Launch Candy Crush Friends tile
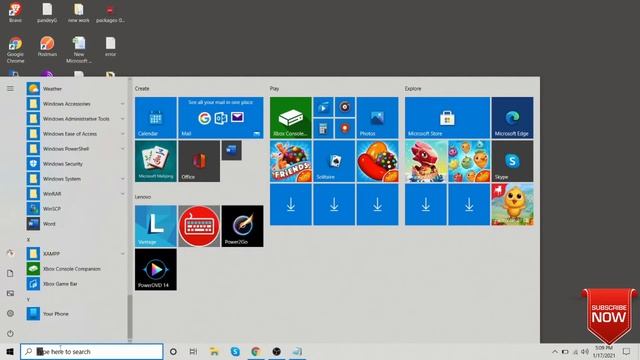Viewport: 640px width, 360px height. [x=291, y=161]
